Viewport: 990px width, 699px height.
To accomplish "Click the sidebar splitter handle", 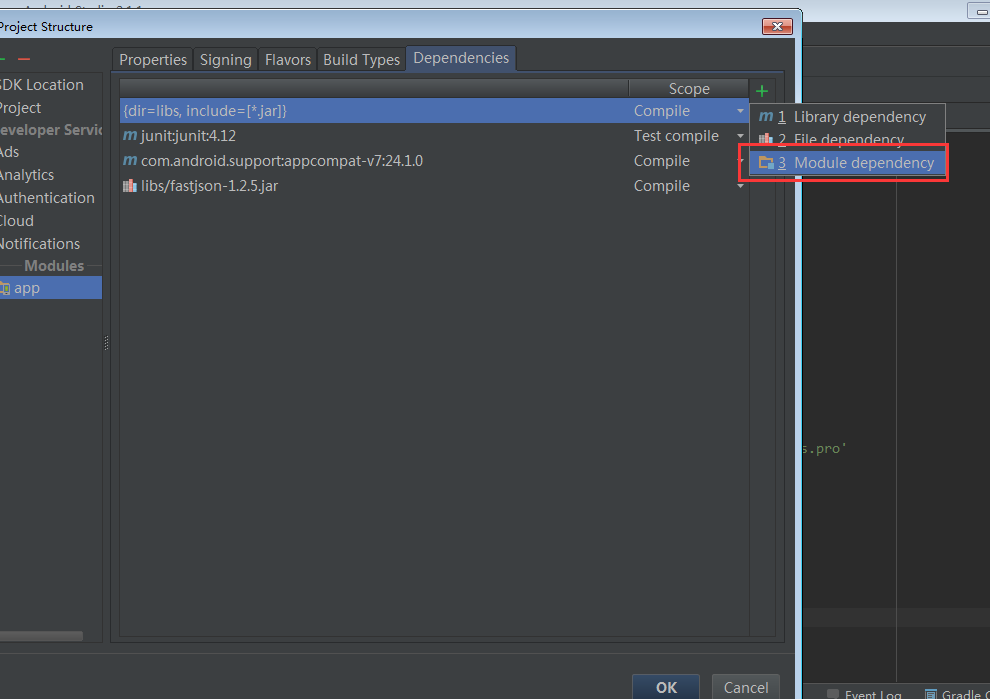I will [106, 342].
